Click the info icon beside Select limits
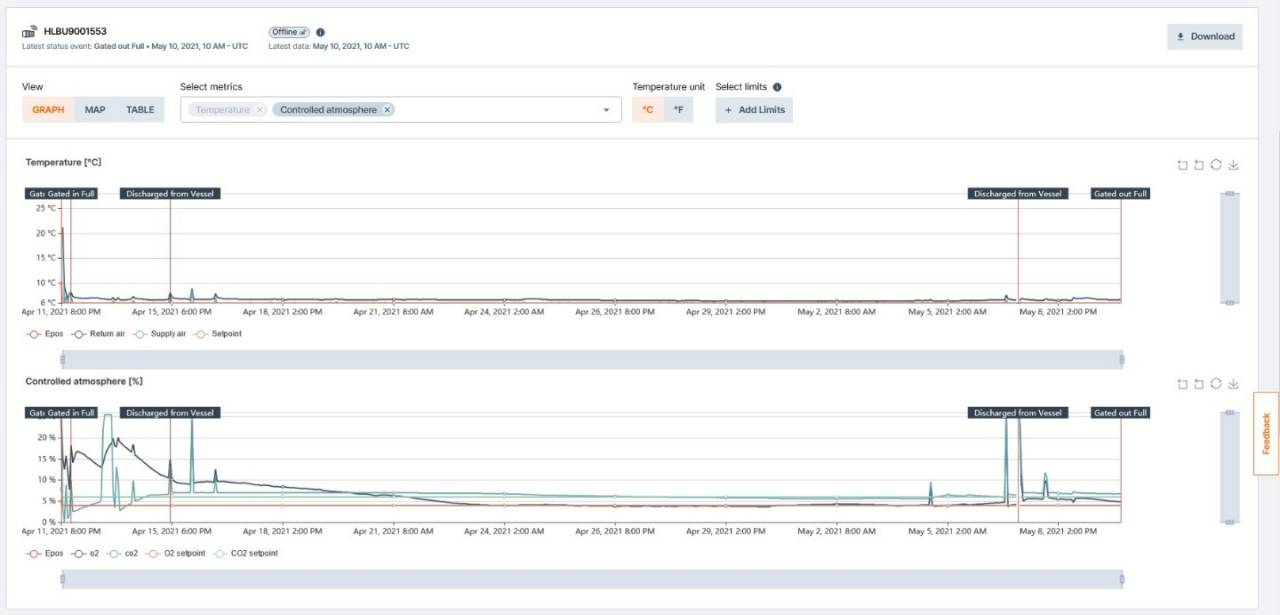The image size is (1280, 615). (x=777, y=87)
